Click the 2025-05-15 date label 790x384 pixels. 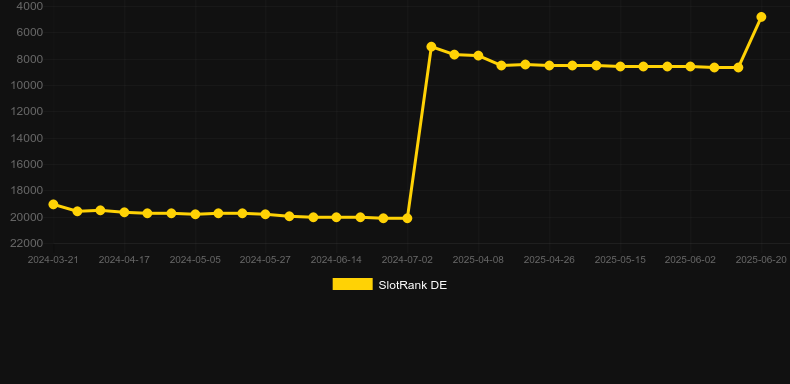[x=620, y=260]
